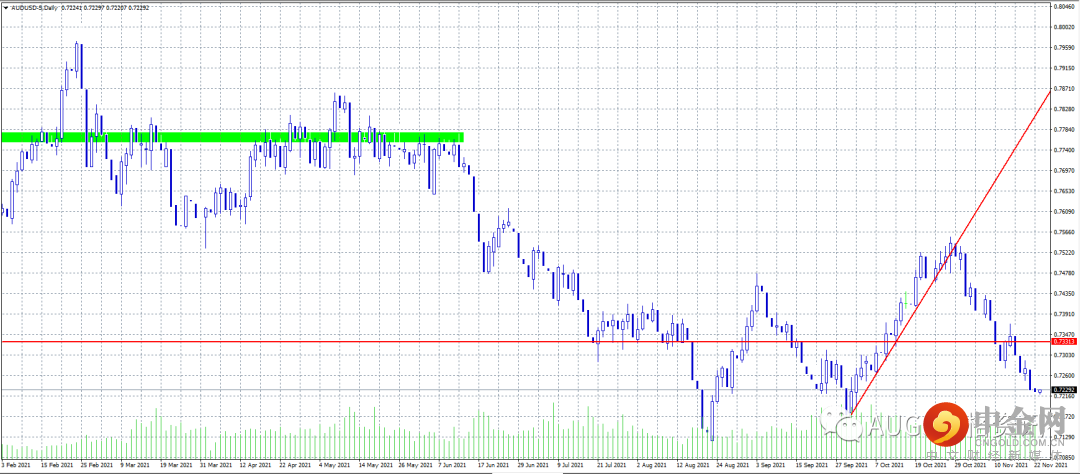Select the green rectangle resistance zone

coord(232,137)
